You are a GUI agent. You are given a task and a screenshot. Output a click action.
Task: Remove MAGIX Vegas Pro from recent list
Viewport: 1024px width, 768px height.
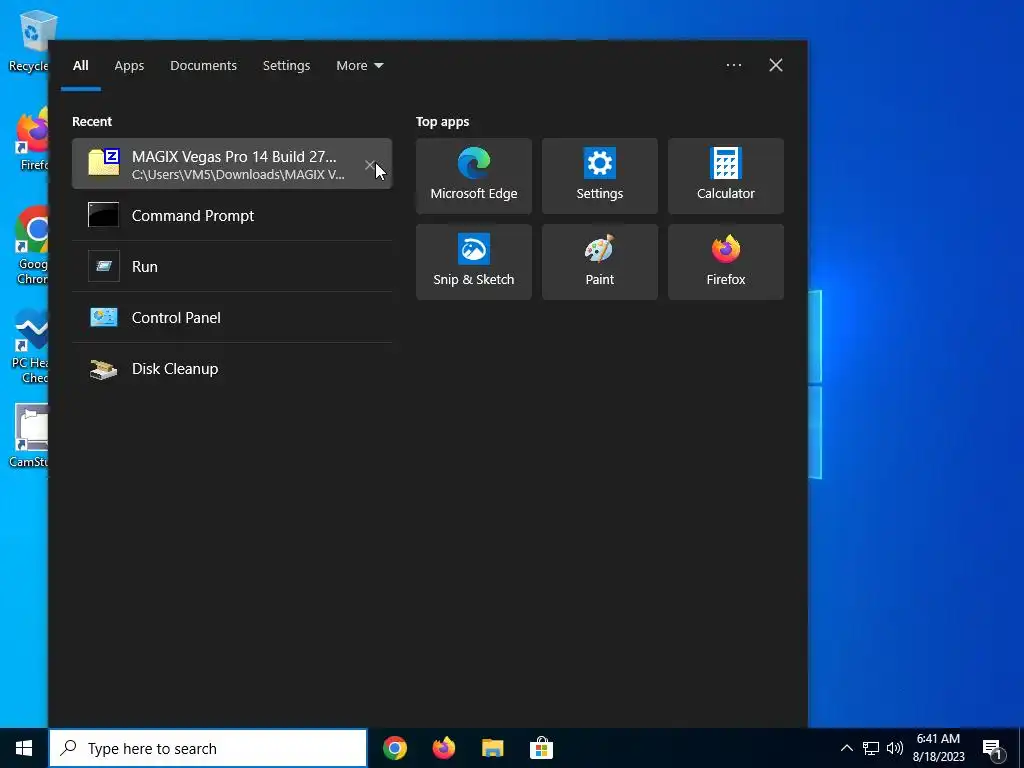(x=370, y=165)
